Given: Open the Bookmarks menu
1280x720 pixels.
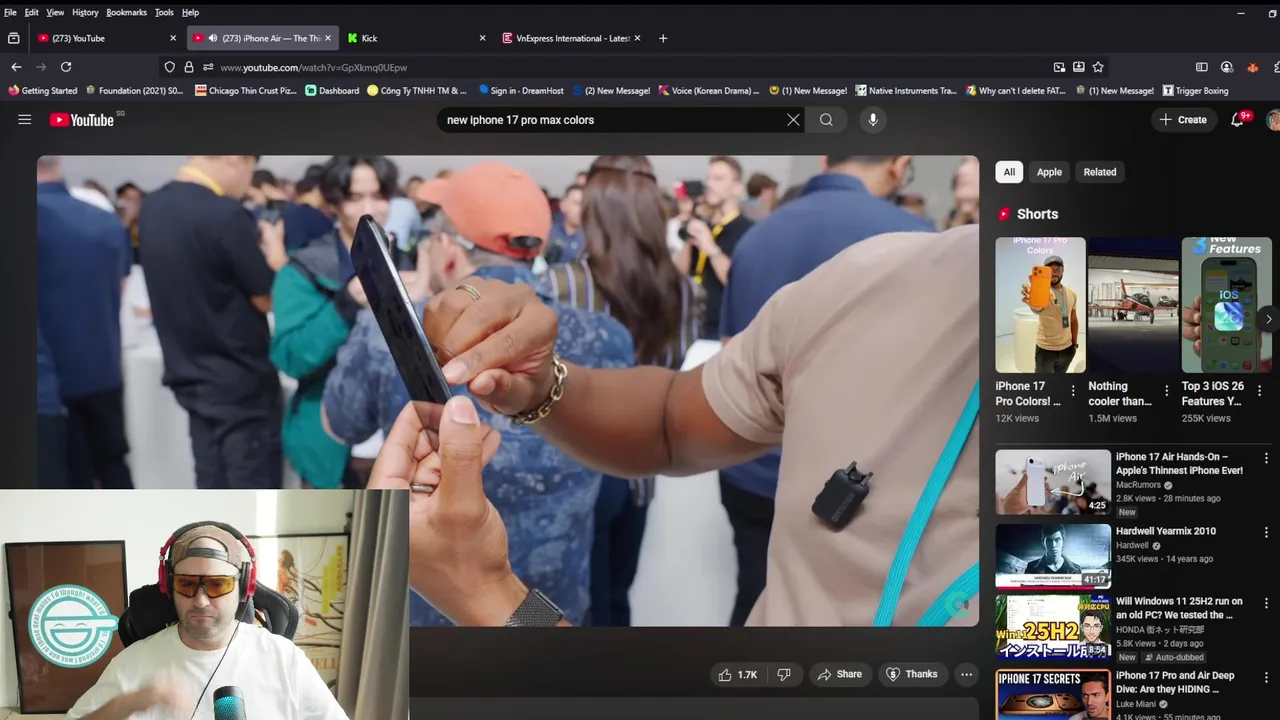Looking at the screenshot, I should (x=126, y=12).
